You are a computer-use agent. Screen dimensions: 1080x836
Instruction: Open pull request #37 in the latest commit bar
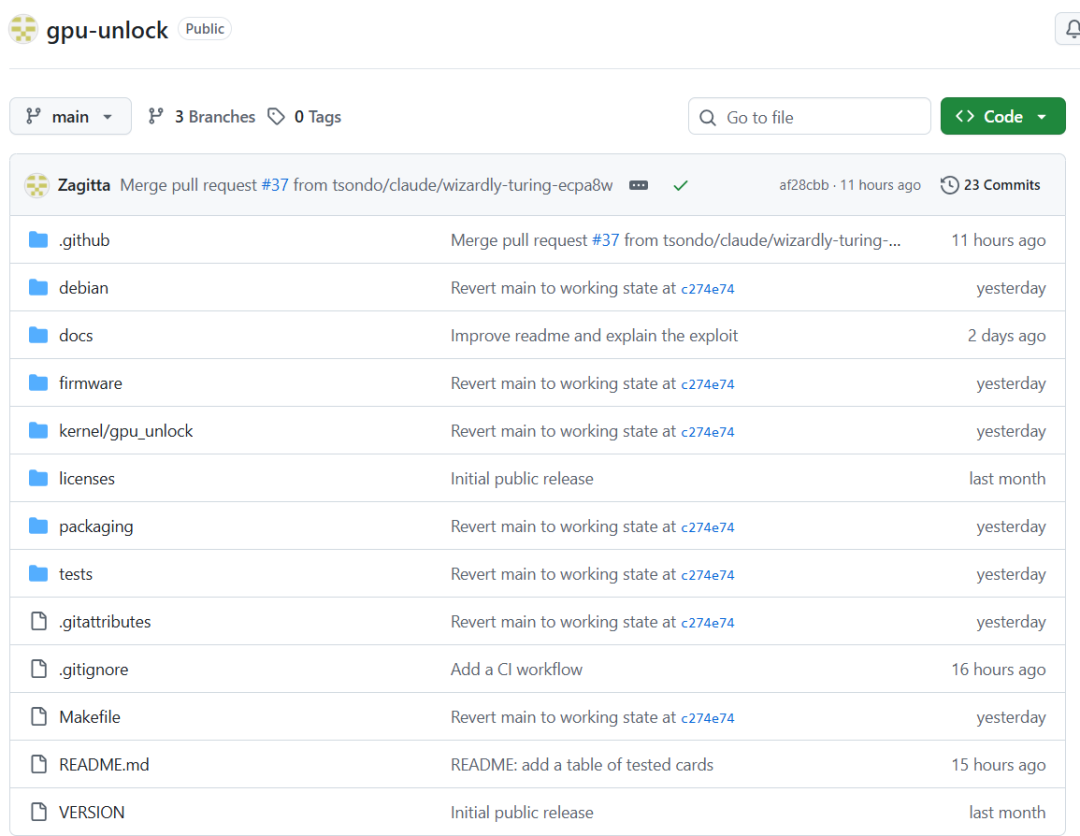275,185
